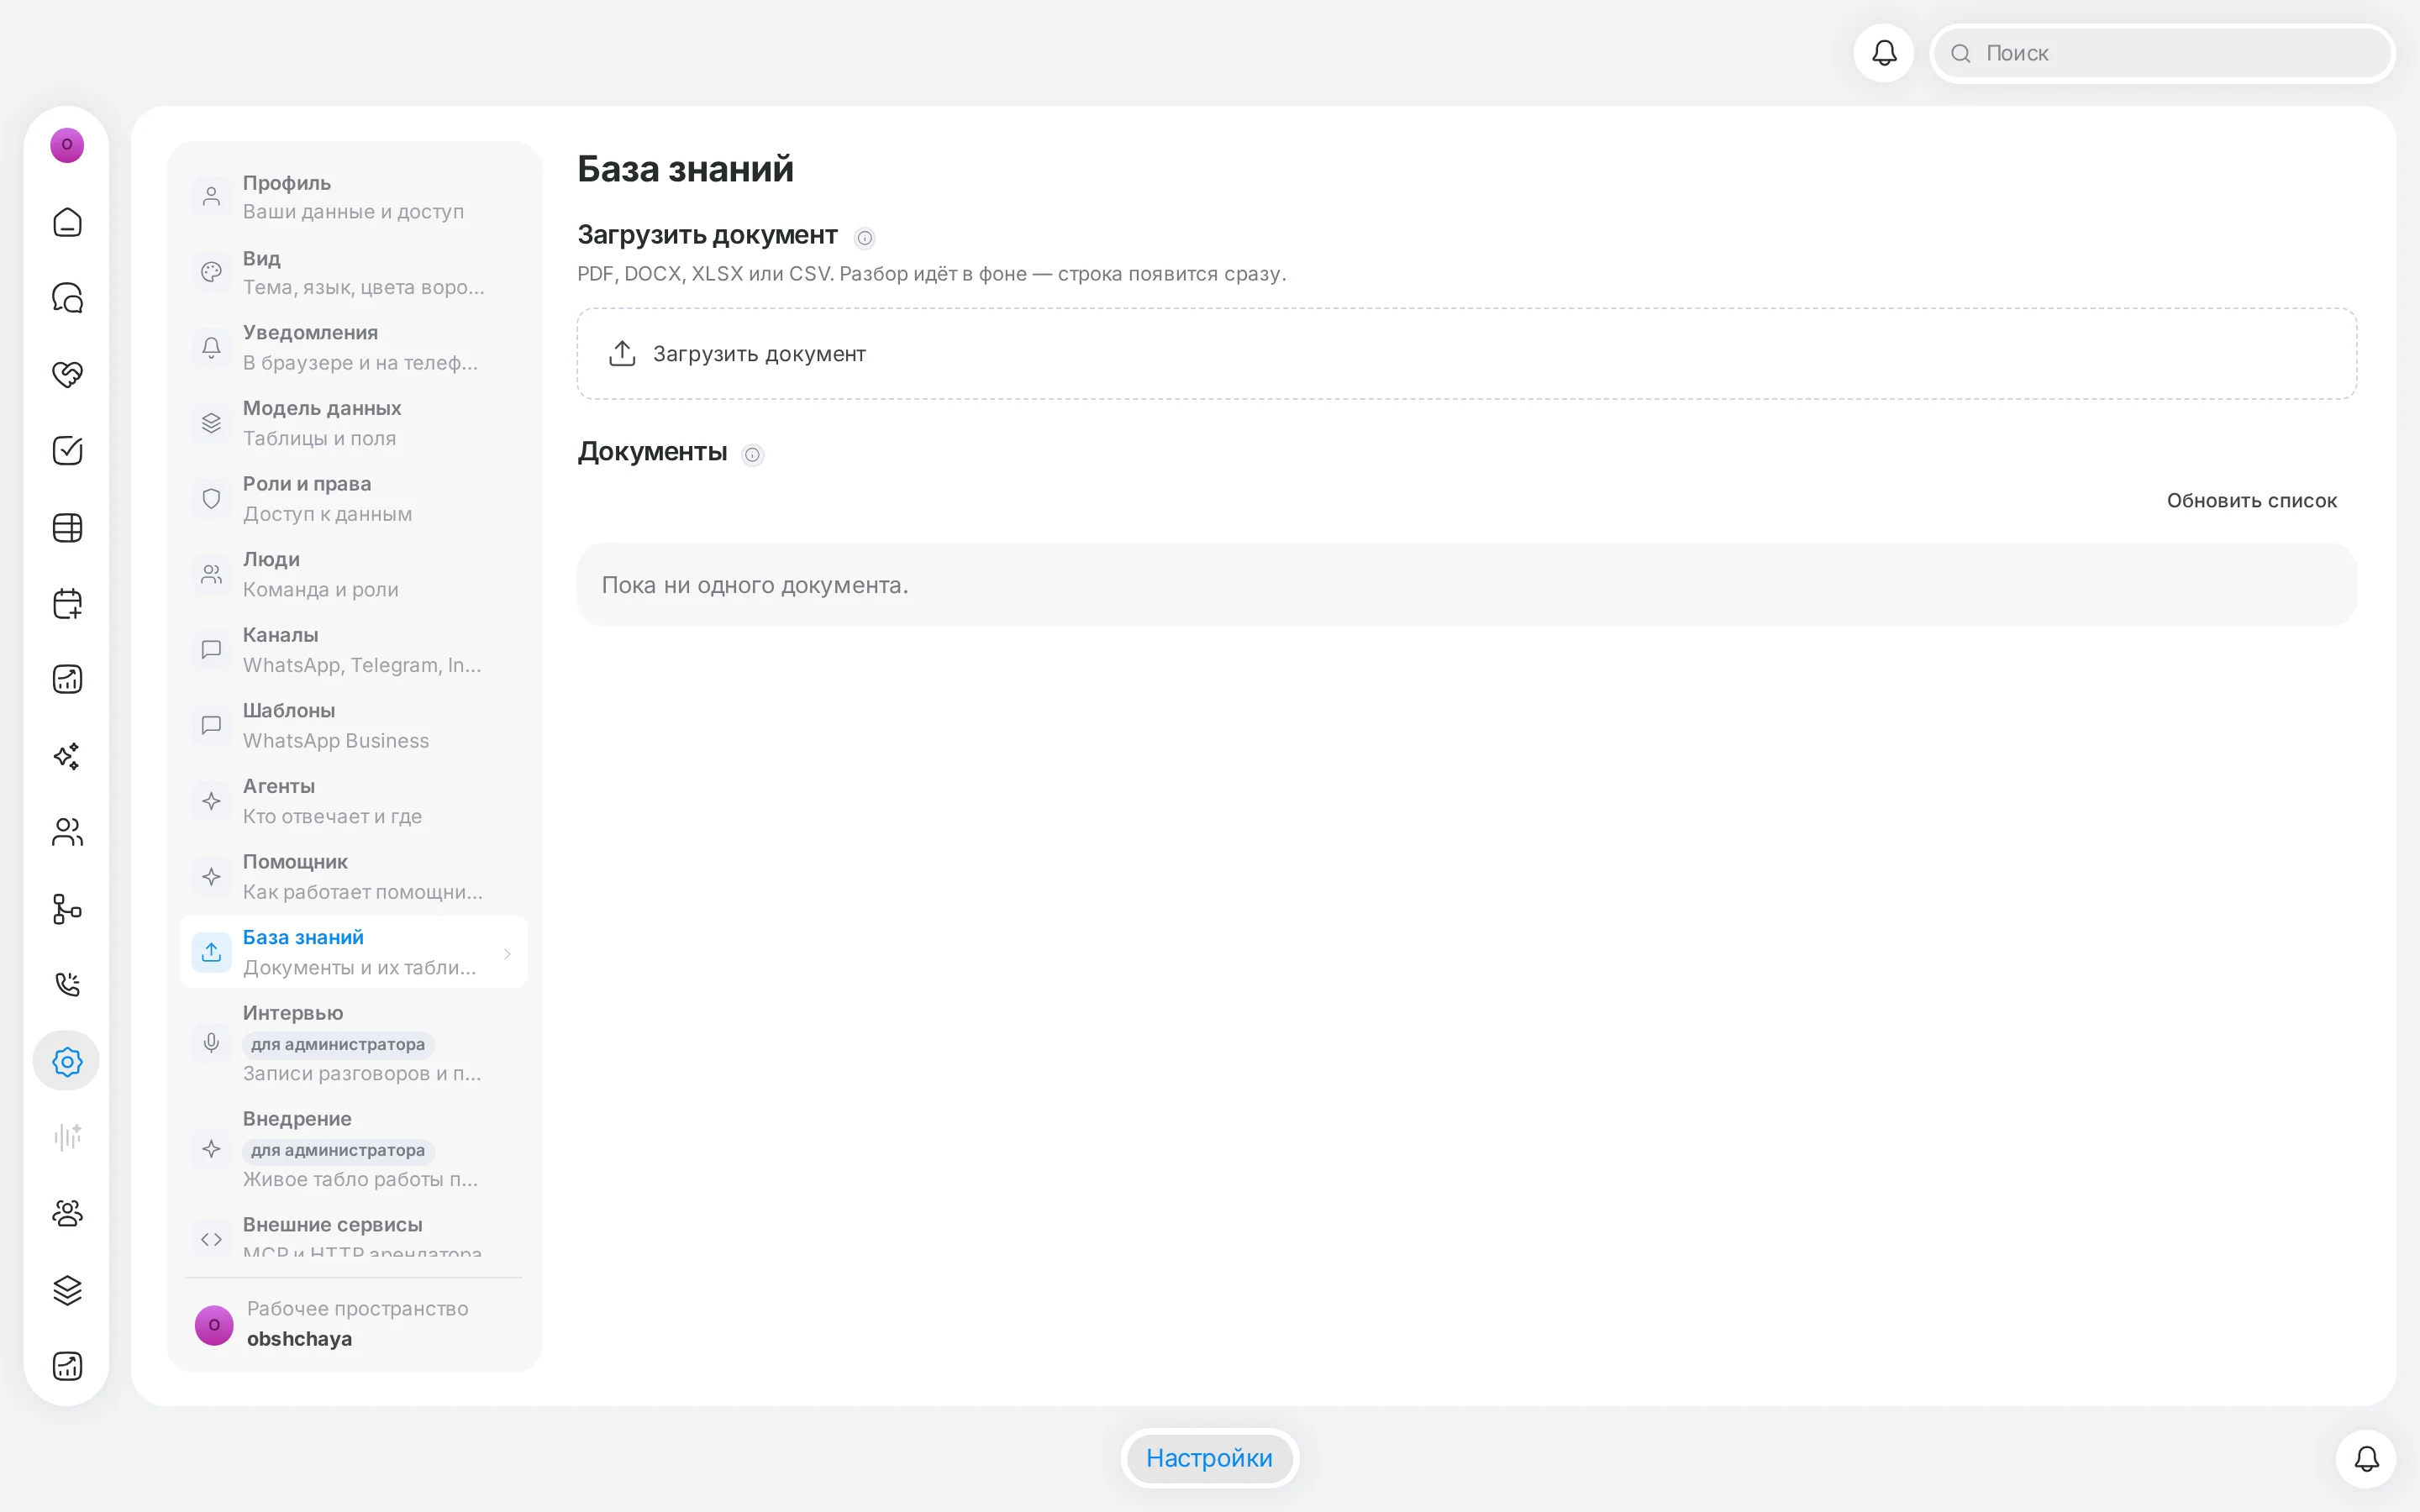Open calendar plus icon in left rail
This screenshot has height=1512, width=2420.
coord(67,603)
